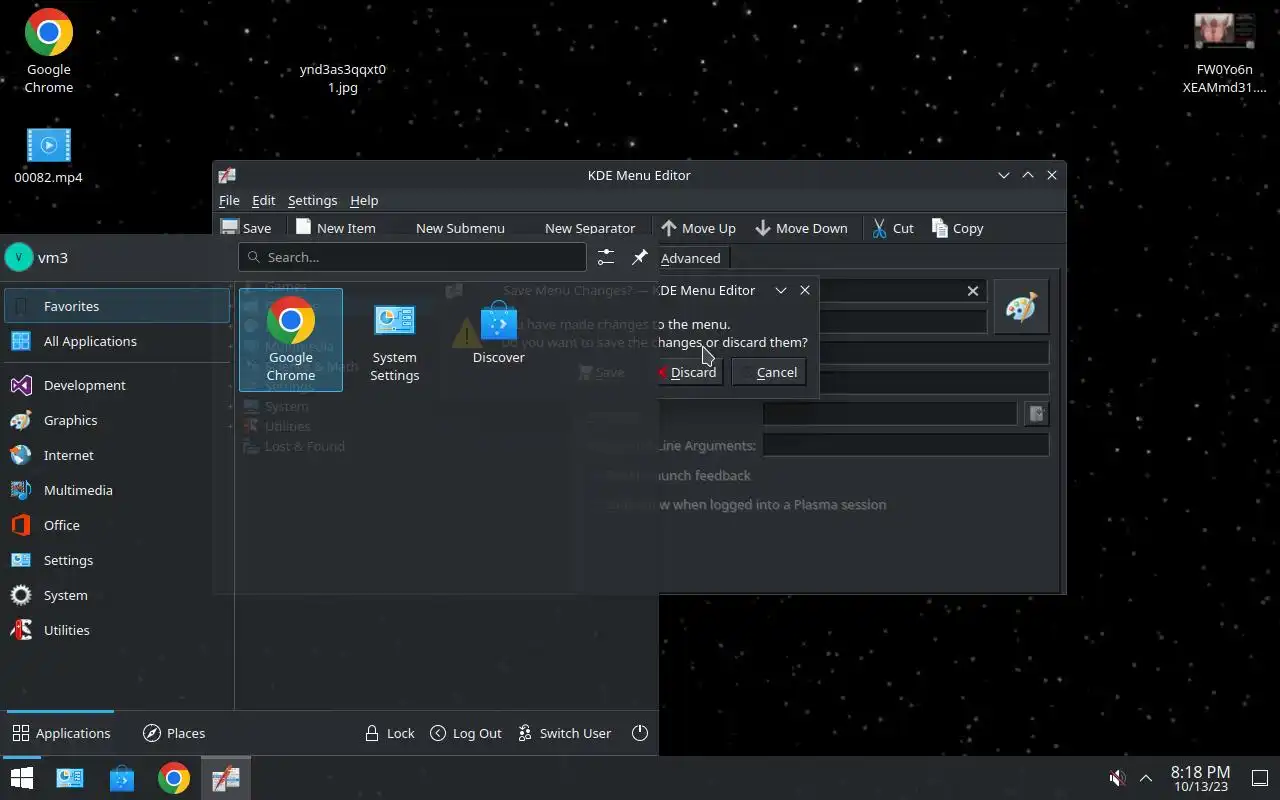Open Google Chrome from Favorites grid
The image size is (1280, 800).
(x=291, y=340)
